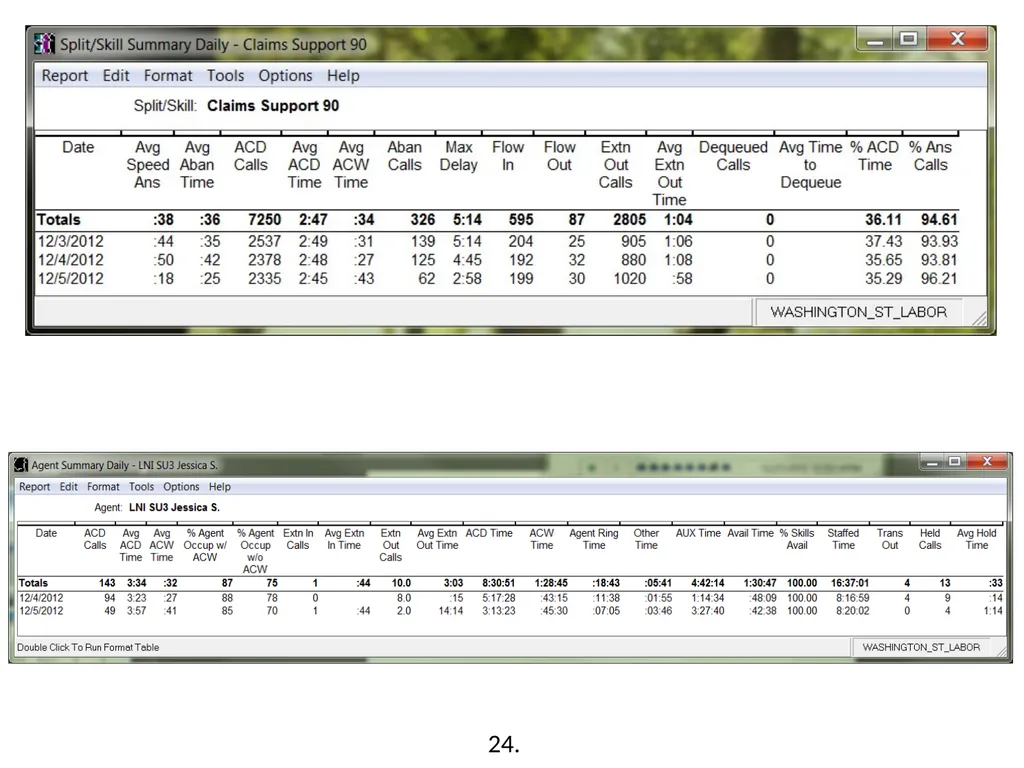Open Report menu in Split/Skill Summary window

coord(65,76)
